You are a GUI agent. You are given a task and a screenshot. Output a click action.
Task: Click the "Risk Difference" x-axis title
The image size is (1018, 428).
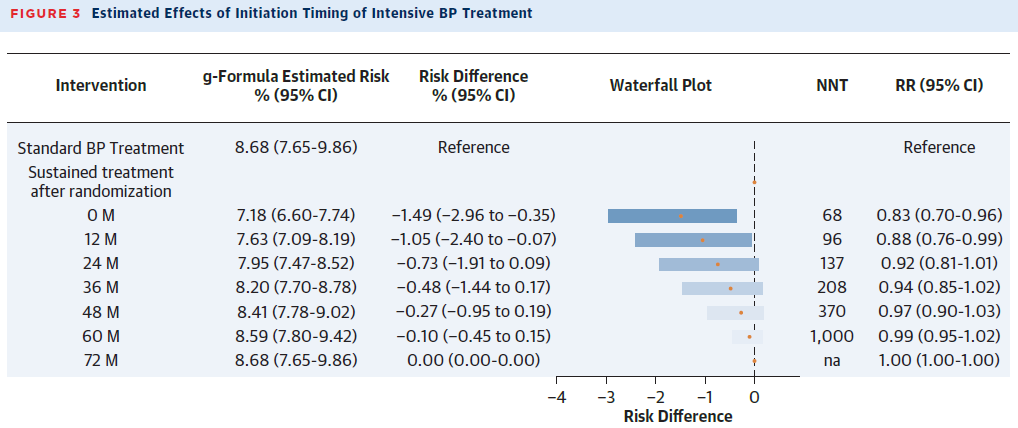click(678, 416)
